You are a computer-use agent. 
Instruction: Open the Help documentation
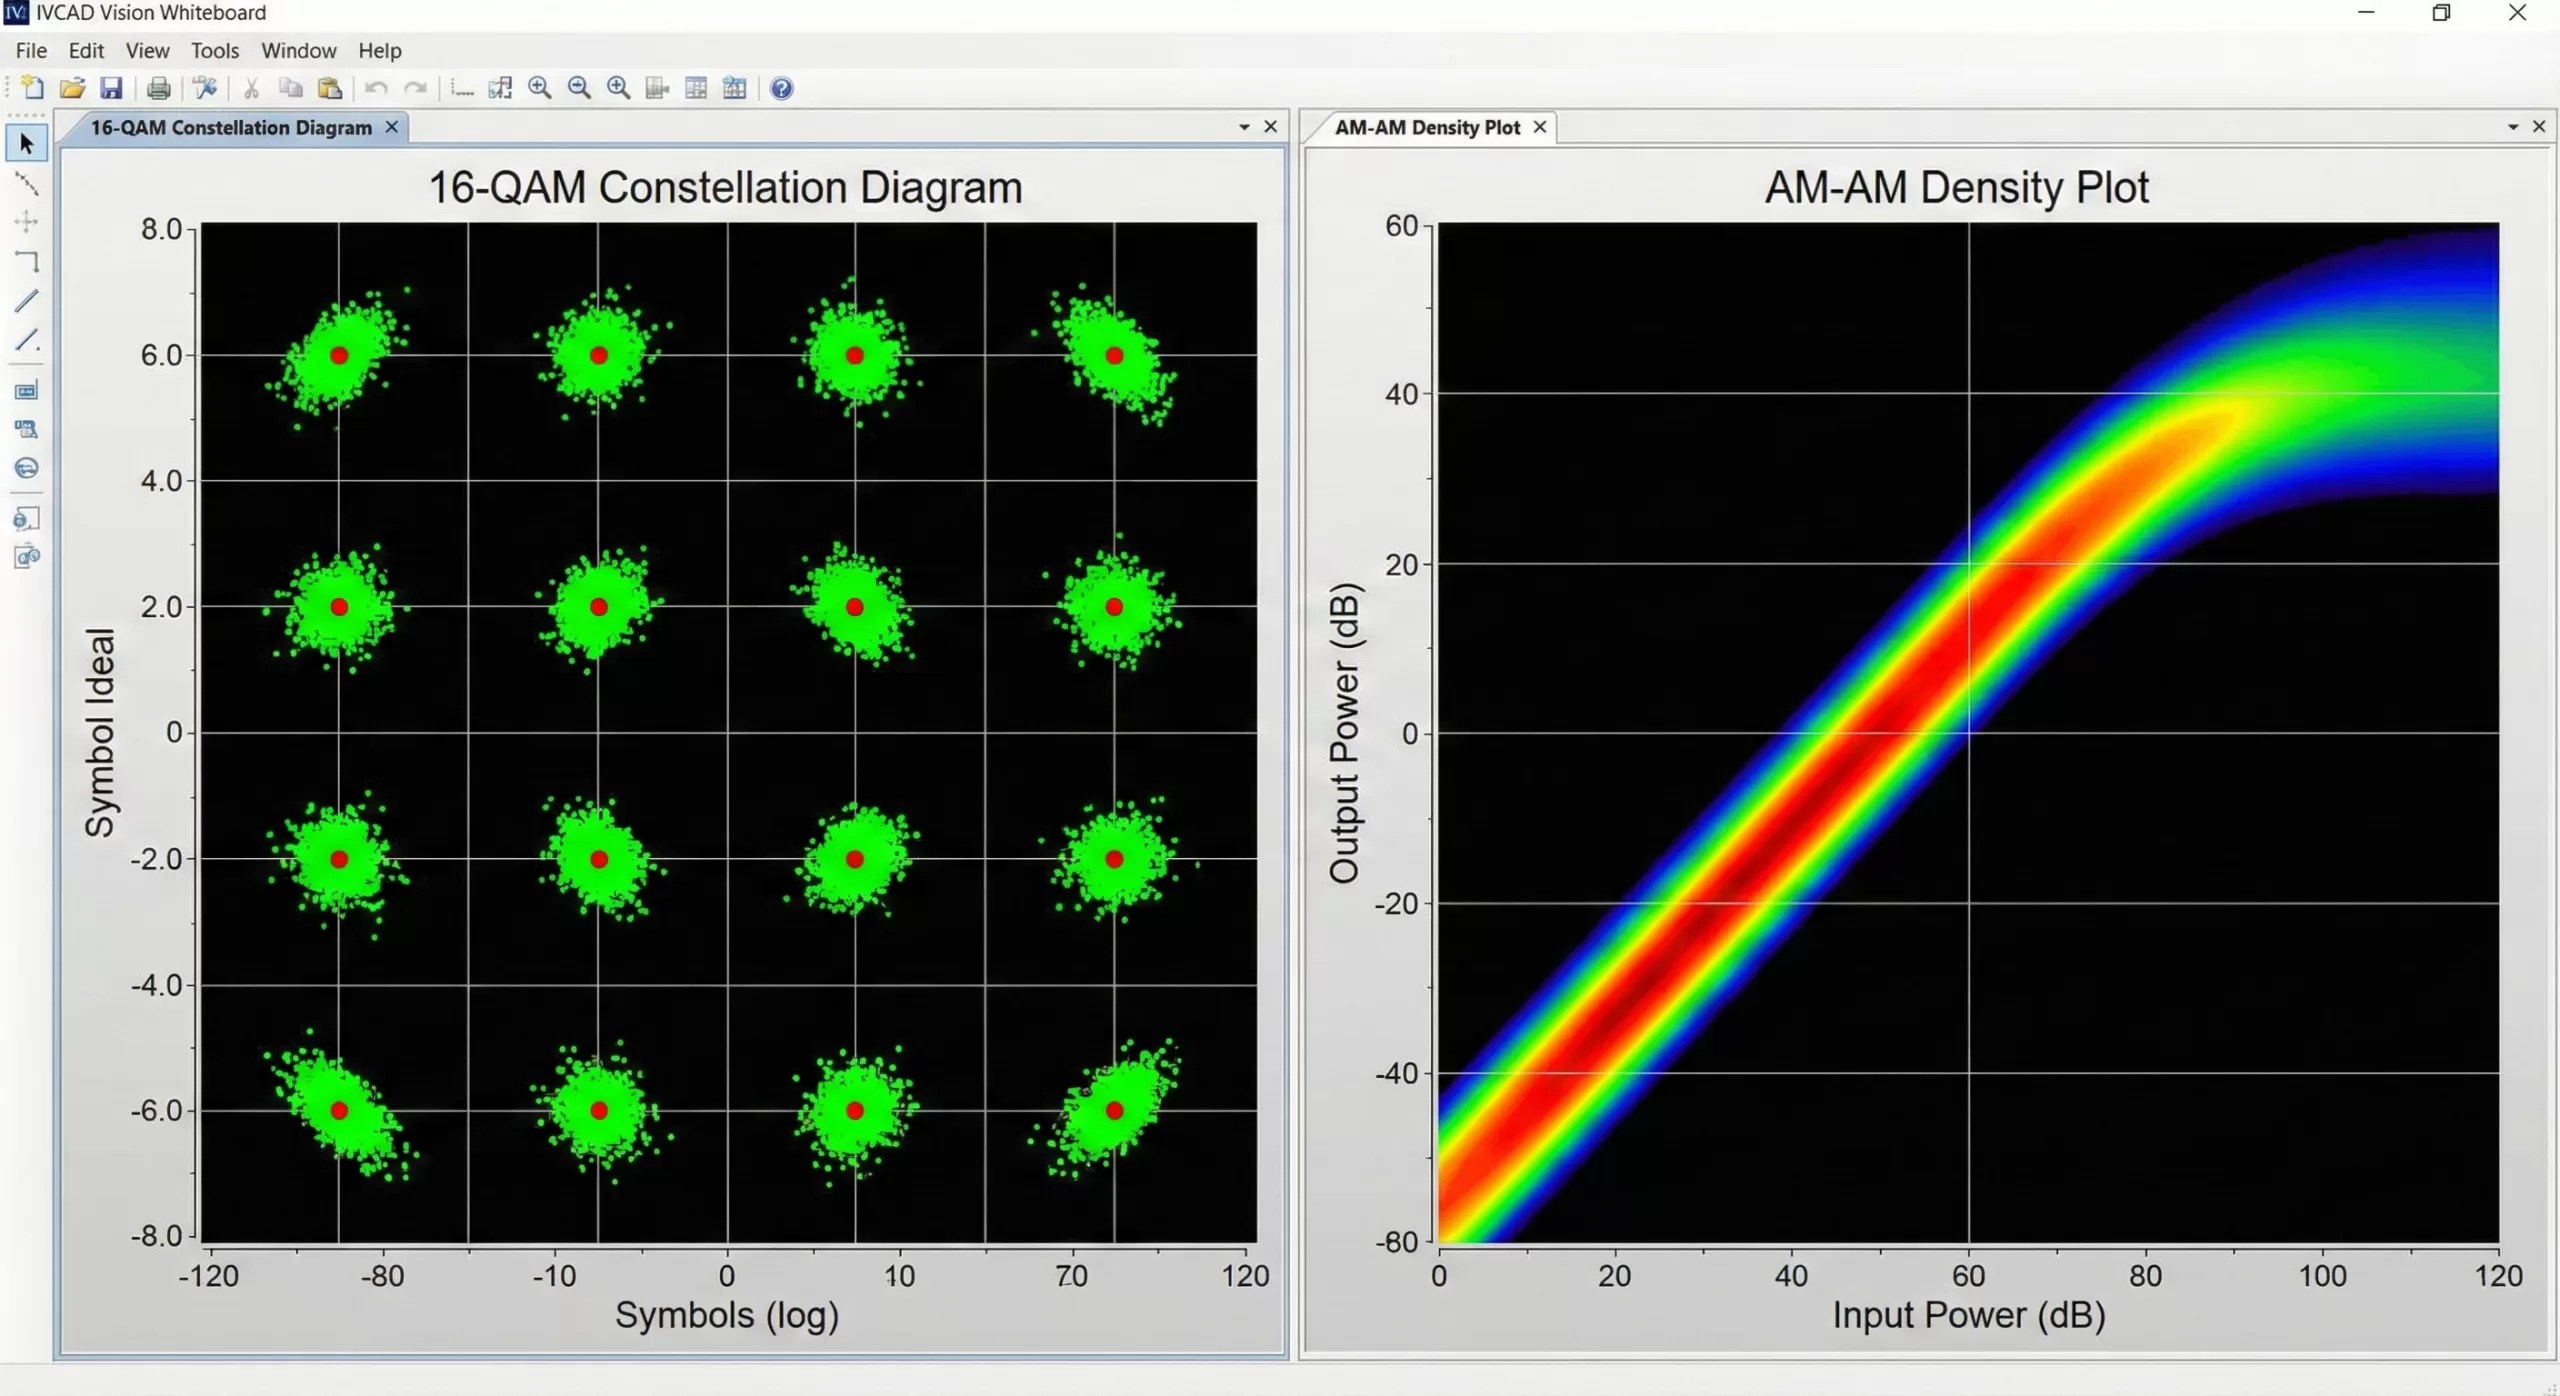coord(781,88)
